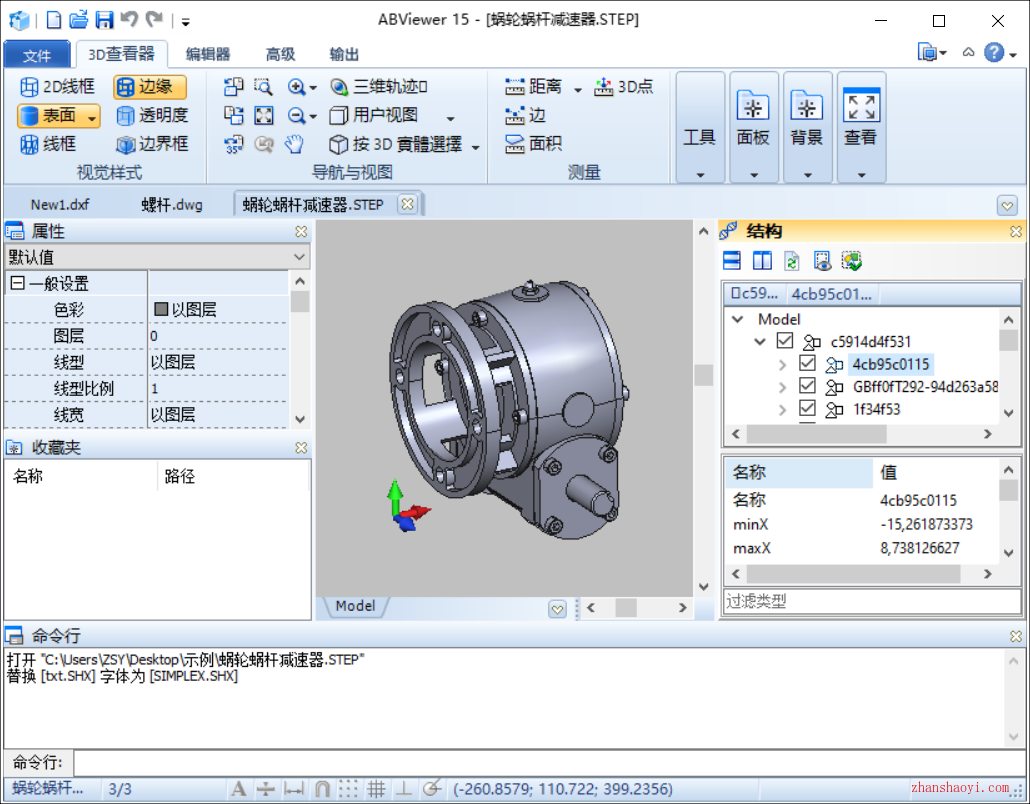The height and width of the screenshot is (804, 1030).
Task: Click the 距离 distance measure tool
Action: 533,86
